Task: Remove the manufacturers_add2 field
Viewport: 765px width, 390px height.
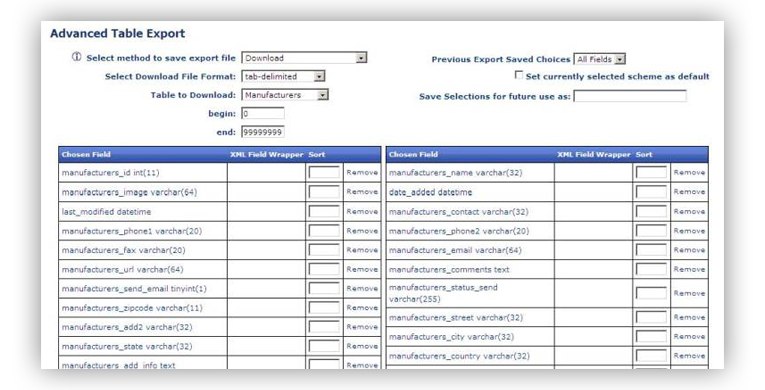Action: click(362, 327)
